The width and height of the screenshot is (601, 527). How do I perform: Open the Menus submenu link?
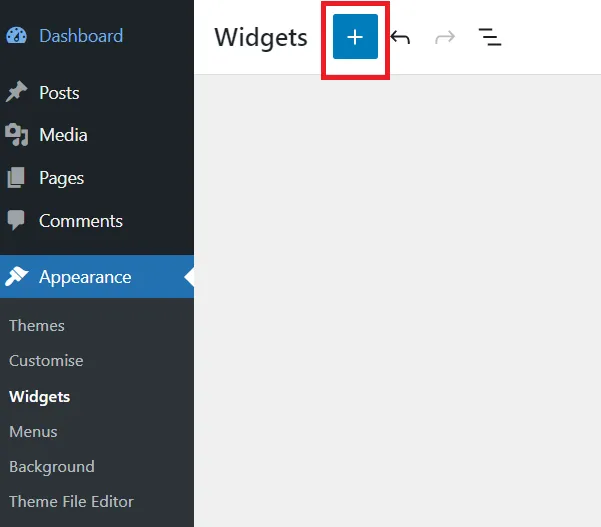33,432
